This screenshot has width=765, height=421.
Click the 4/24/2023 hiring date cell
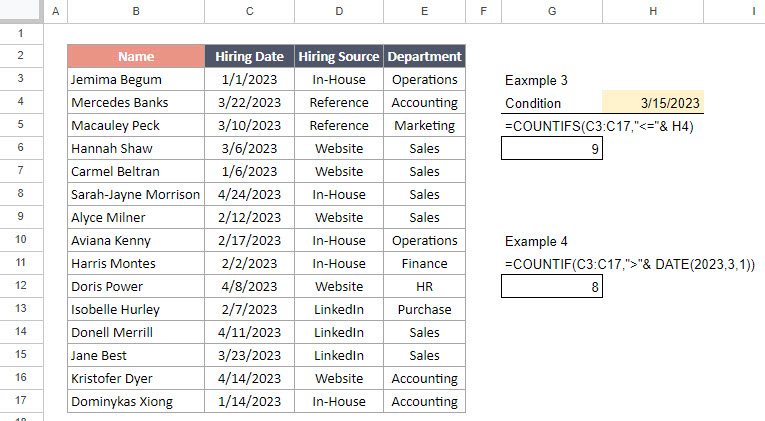pyautogui.click(x=249, y=194)
